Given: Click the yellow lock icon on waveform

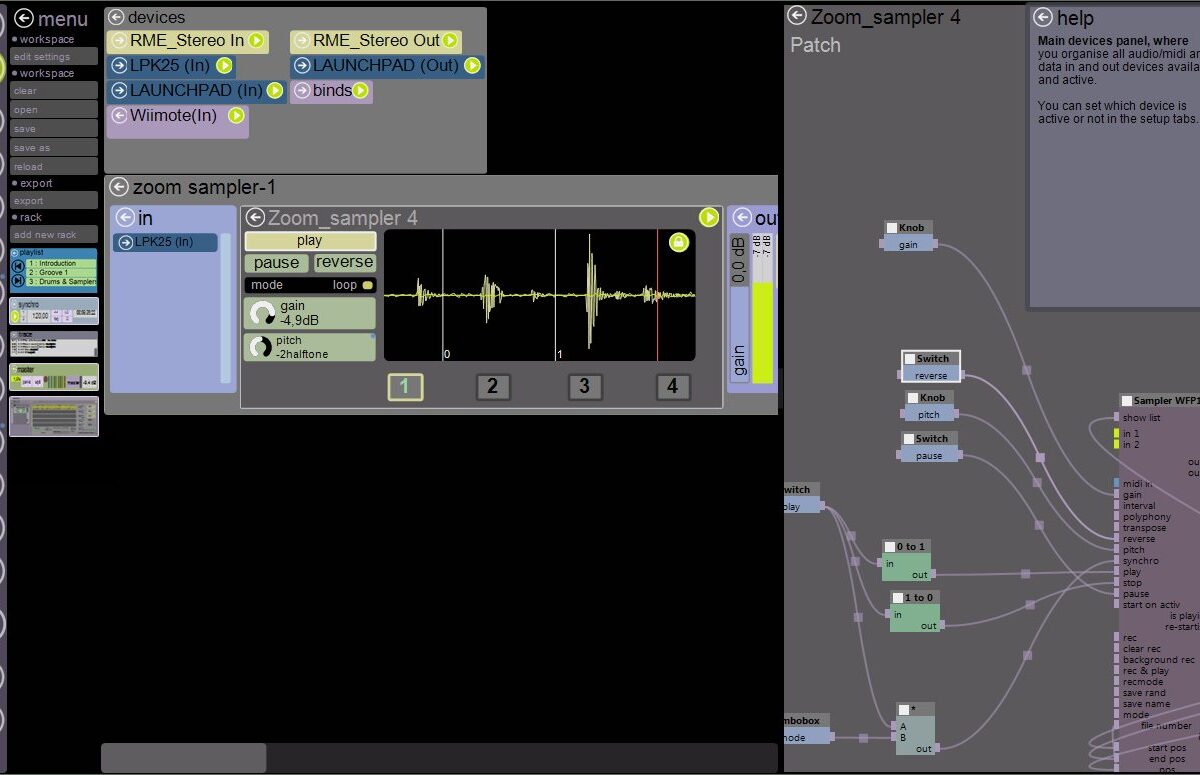Looking at the screenshot, I should click(x=678, y=242).
